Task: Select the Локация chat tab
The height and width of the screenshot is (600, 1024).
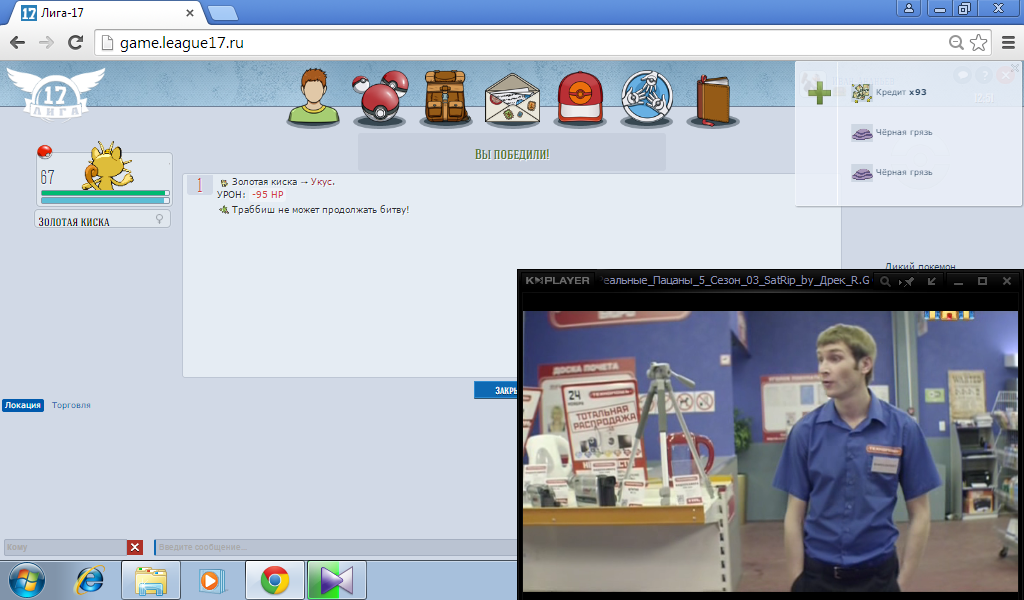Action: pos(22,405)
